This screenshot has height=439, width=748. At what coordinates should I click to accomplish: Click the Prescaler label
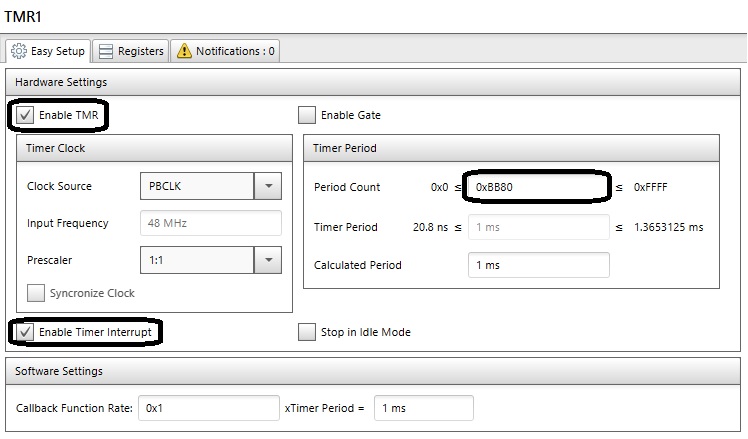click(x=49, y=260)
